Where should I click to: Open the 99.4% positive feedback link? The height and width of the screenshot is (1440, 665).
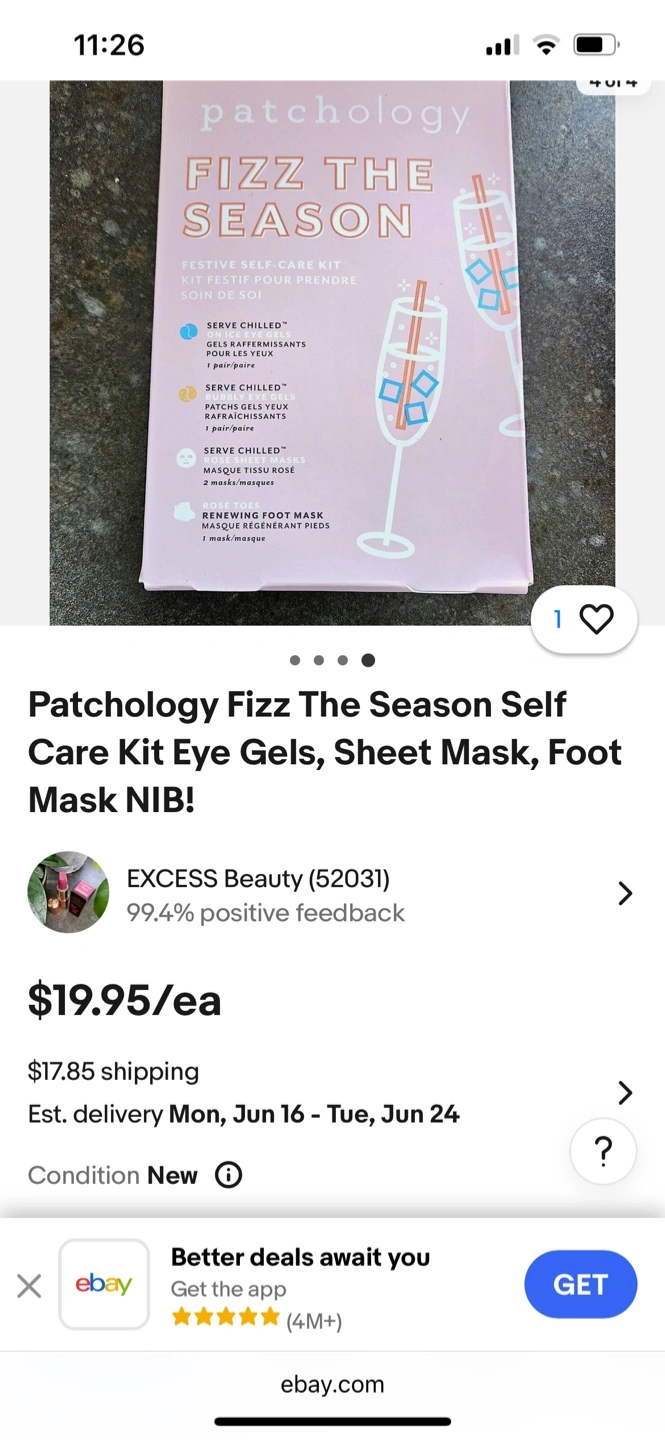coord(265,913)
